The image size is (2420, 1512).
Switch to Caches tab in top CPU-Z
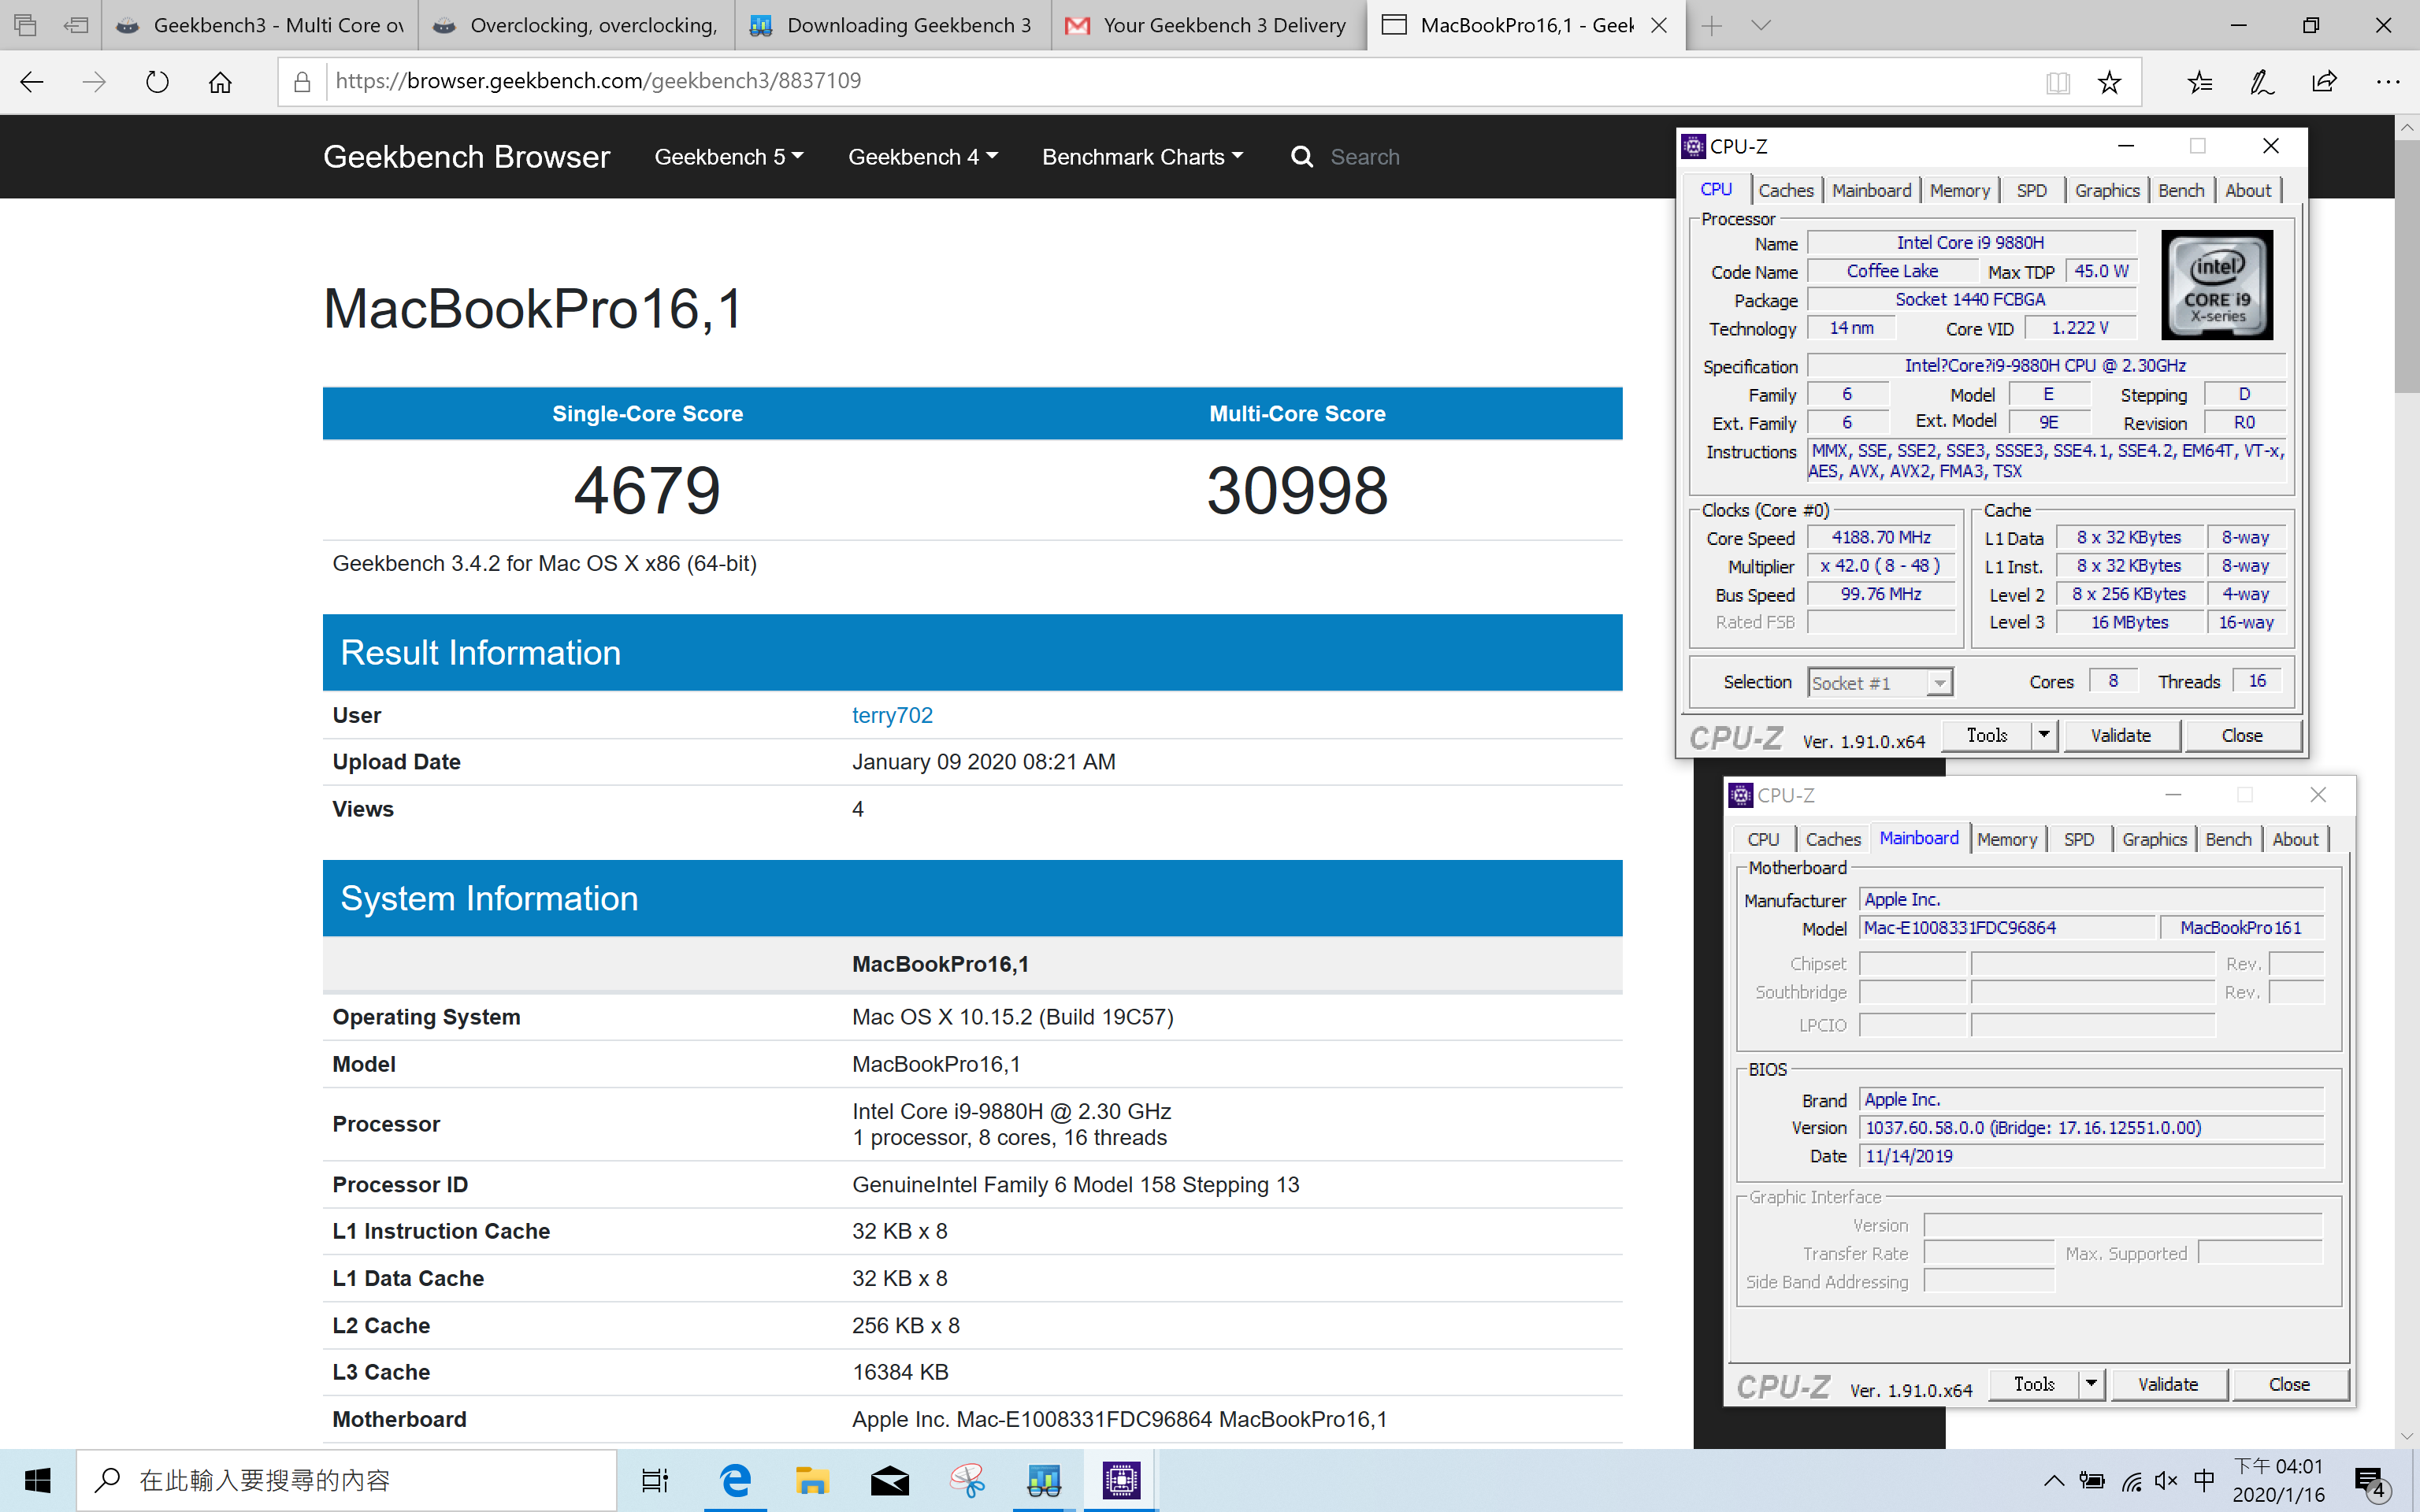tap(1785, 190)
